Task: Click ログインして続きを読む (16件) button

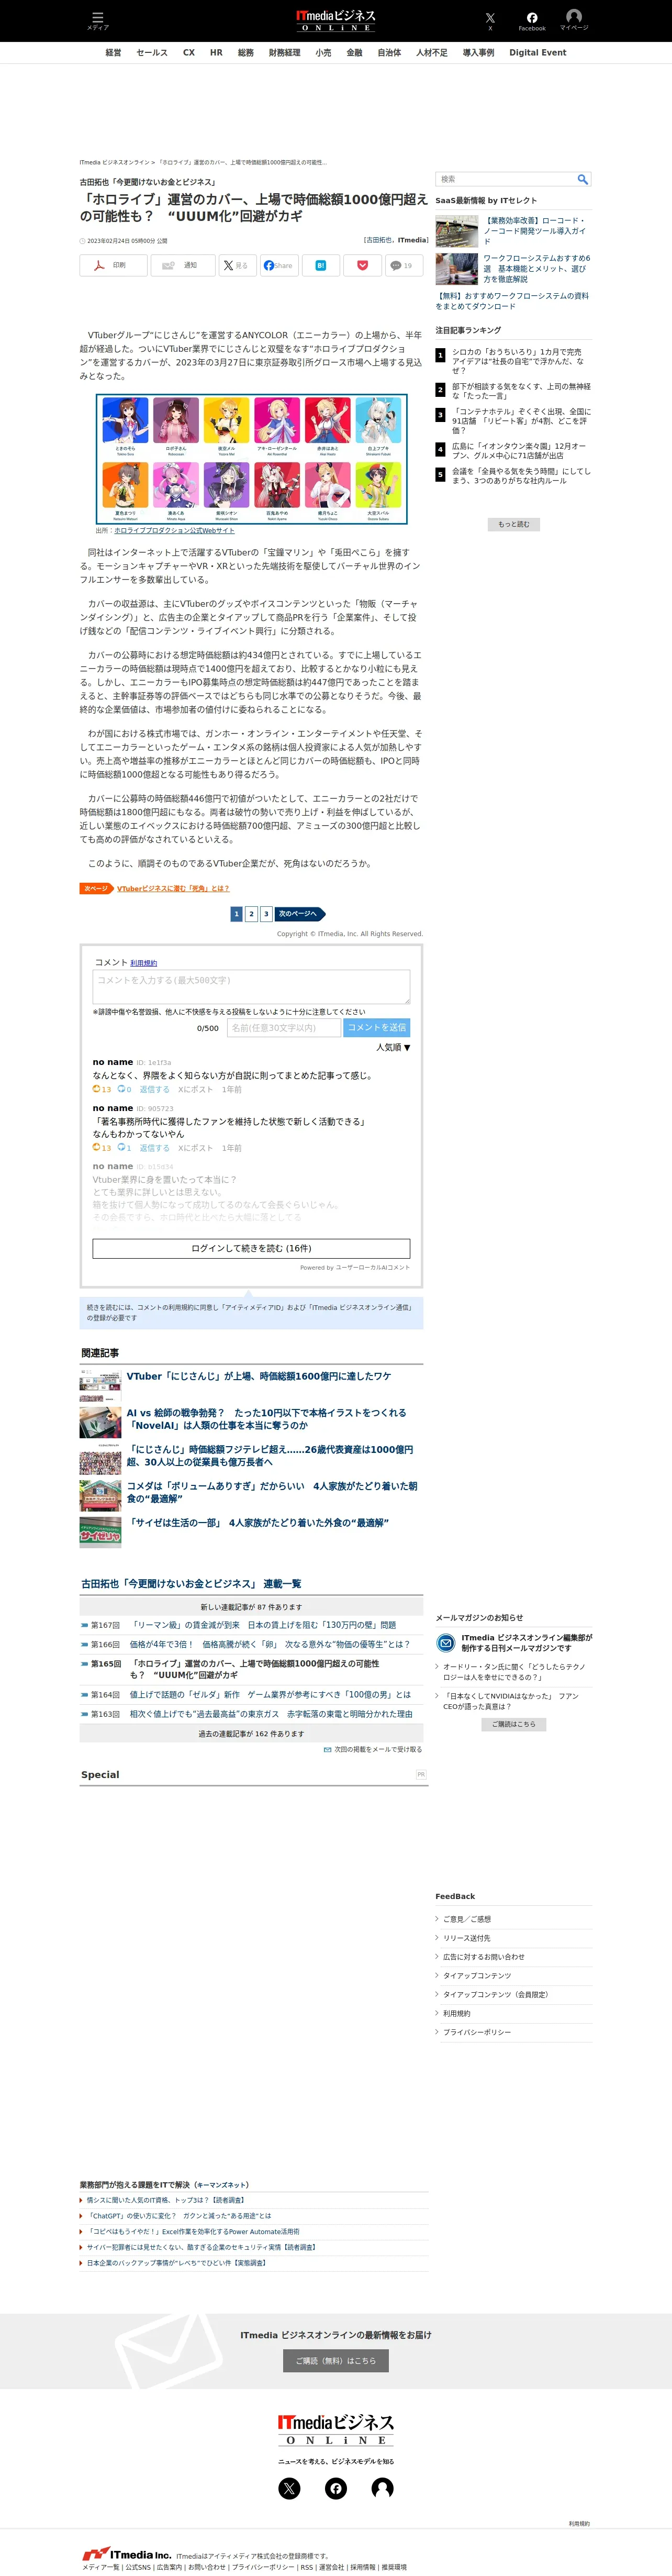Action: [x=251, y=1248]
